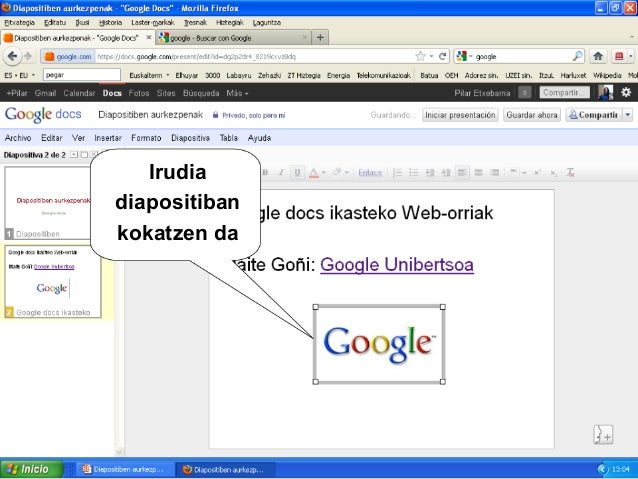Viewport: 638px width, 479px height.
Task: Open the Archivo menu
Action: pos(18,138)
